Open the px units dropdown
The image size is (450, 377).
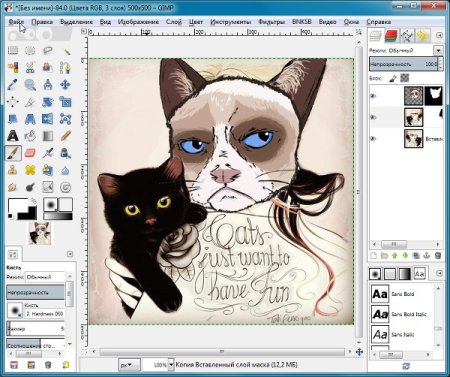tap(129, 365)
